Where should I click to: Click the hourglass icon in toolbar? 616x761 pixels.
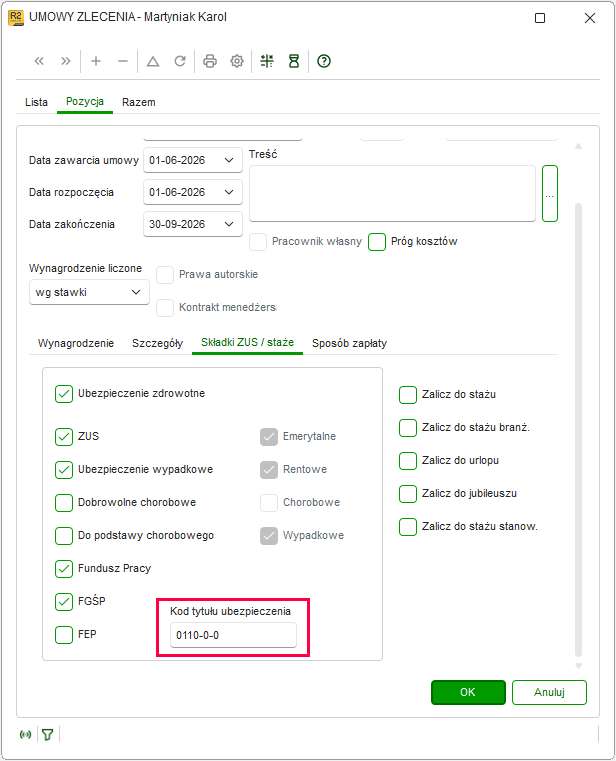point(294,61)
